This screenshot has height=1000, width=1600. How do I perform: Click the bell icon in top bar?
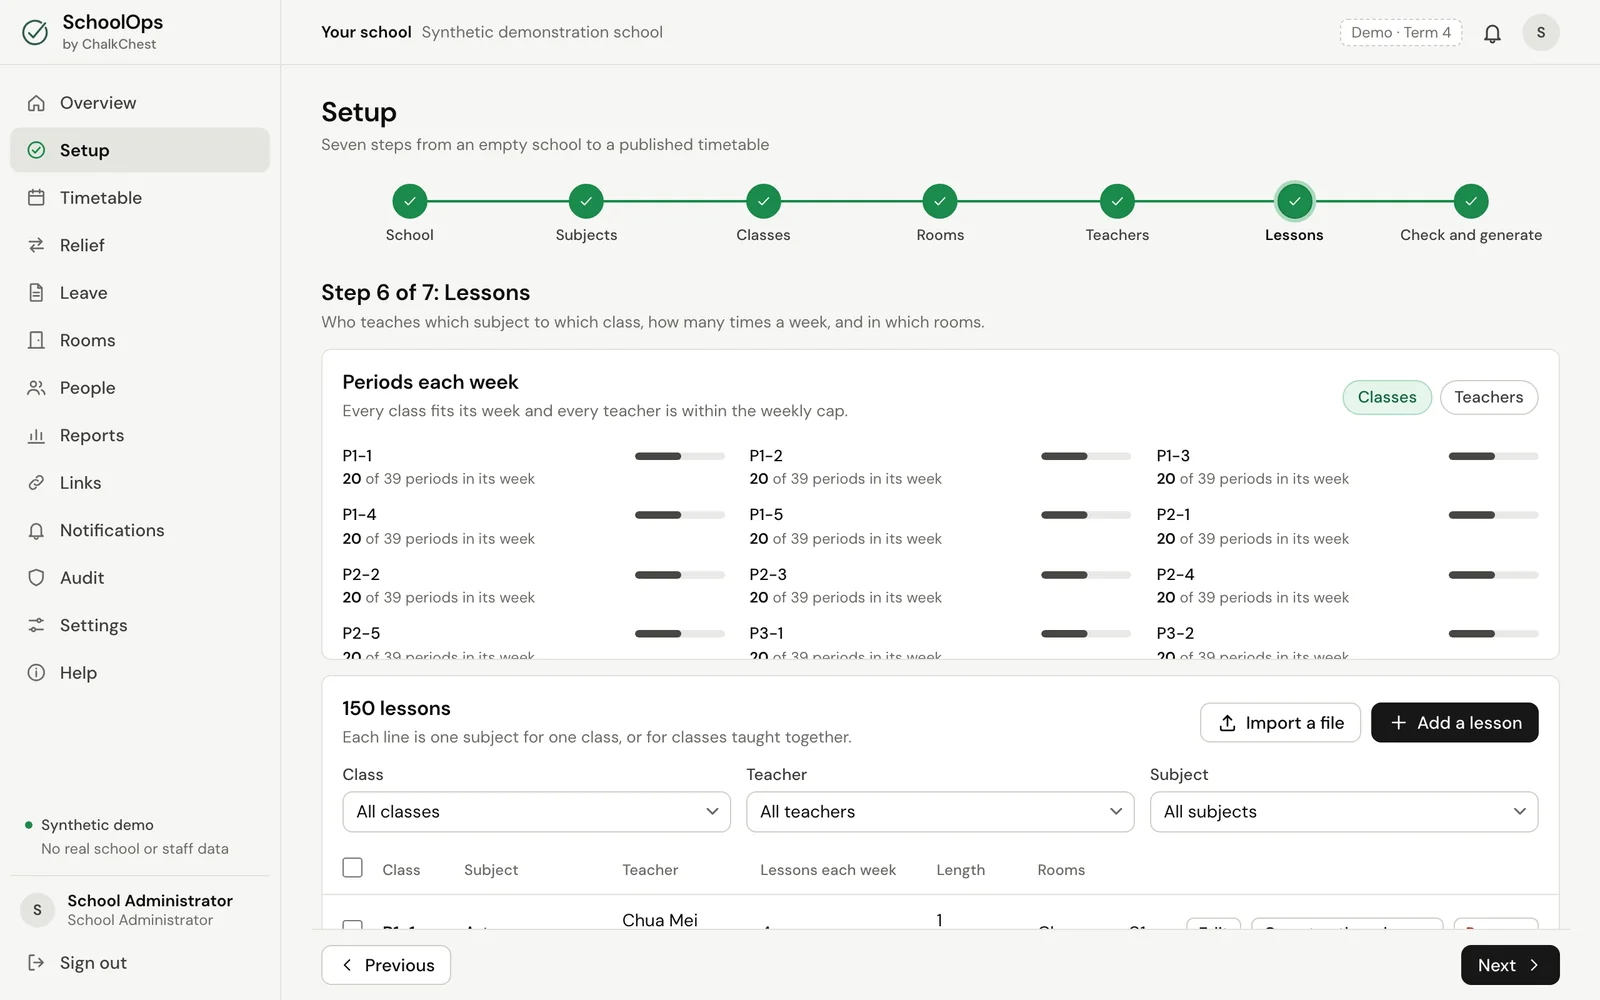point(1492,33)
